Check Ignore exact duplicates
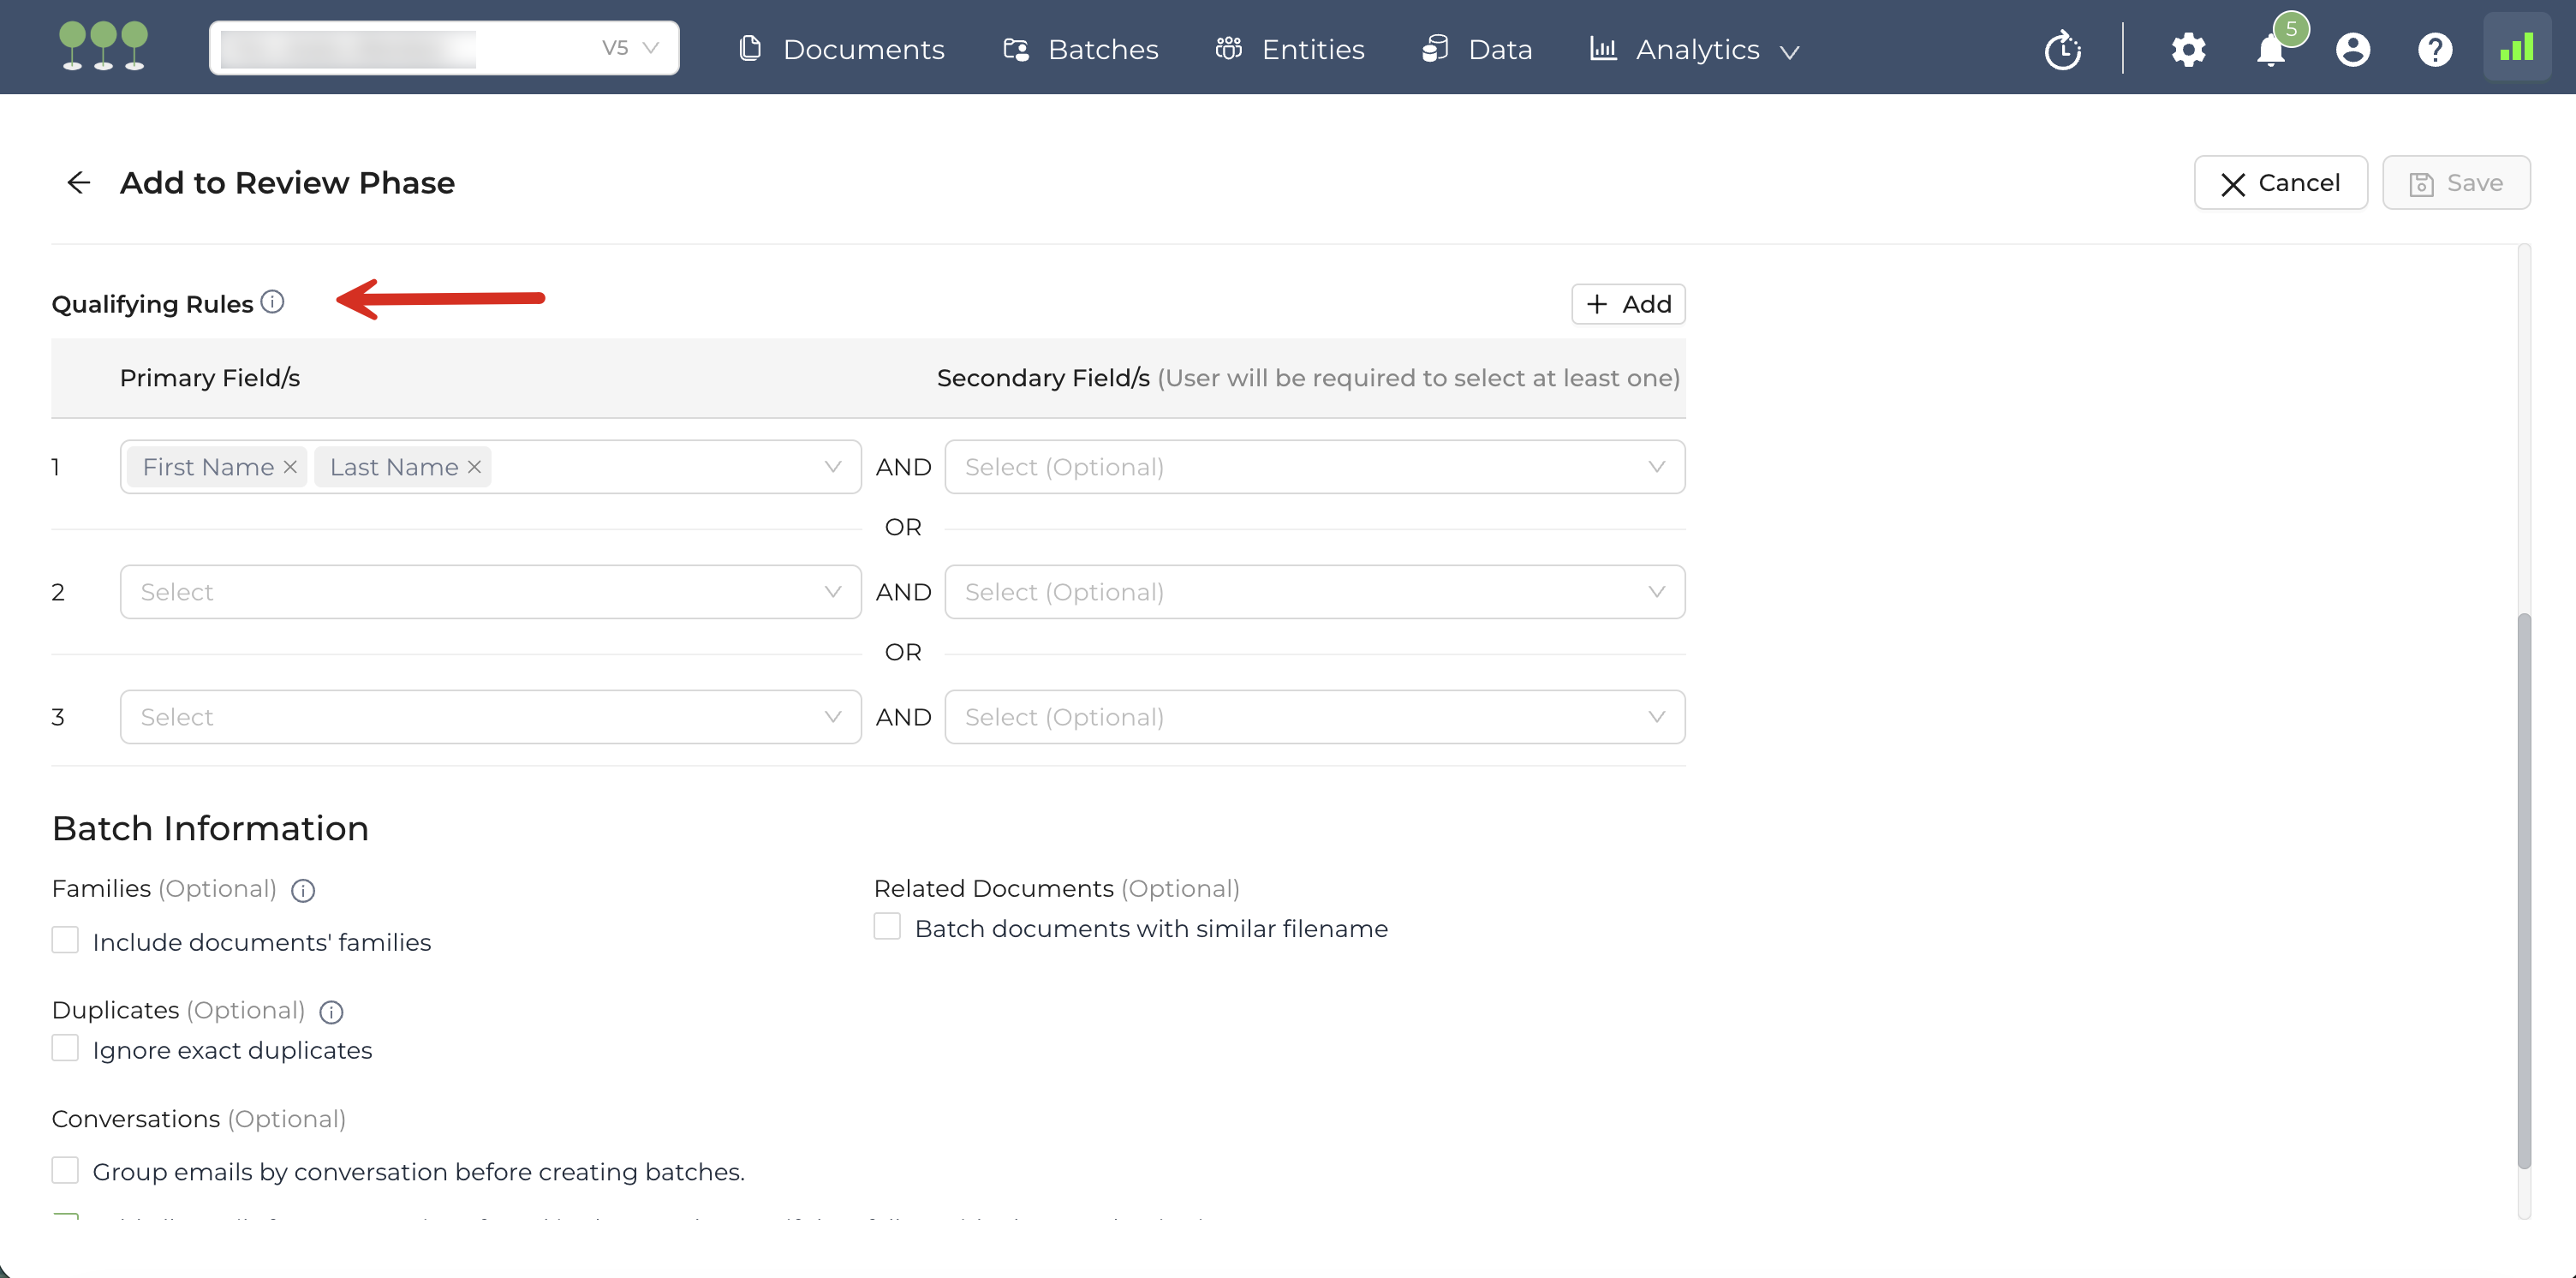Viewport: 2576px width, 1278px height. 65,1048
